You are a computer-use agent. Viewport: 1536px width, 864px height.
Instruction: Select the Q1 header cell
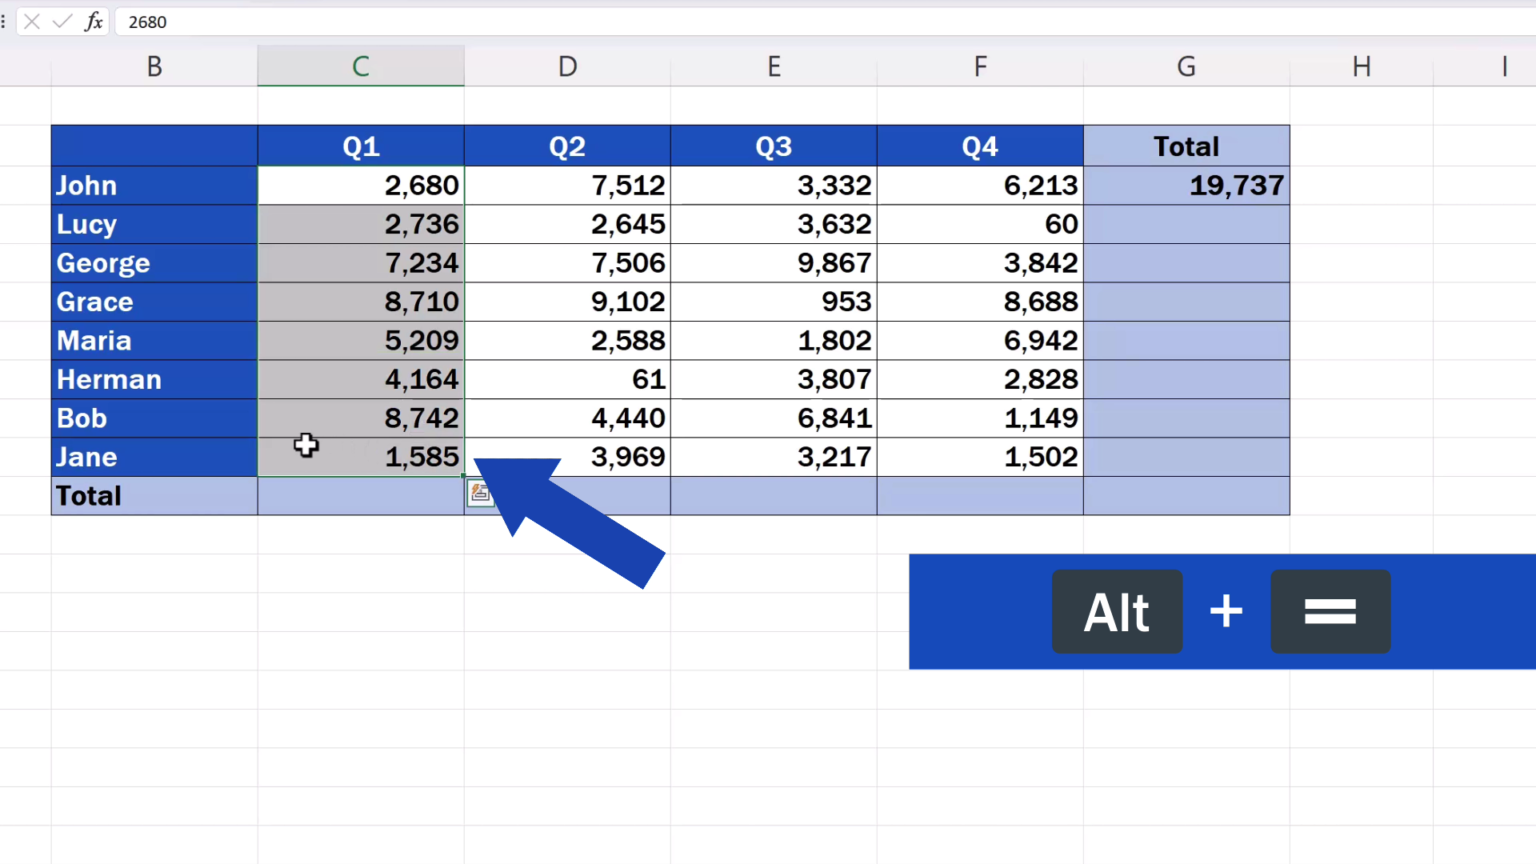360,146
